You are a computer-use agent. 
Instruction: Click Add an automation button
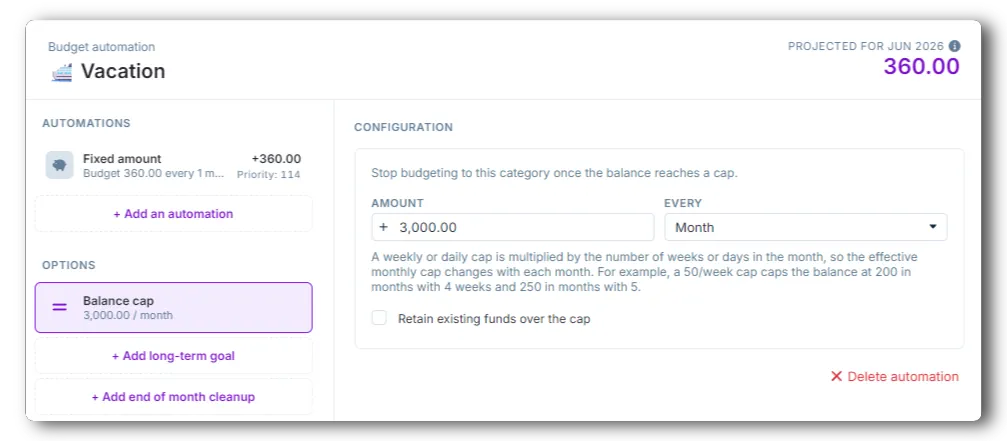pyautogui.click(x=173, y=214)
